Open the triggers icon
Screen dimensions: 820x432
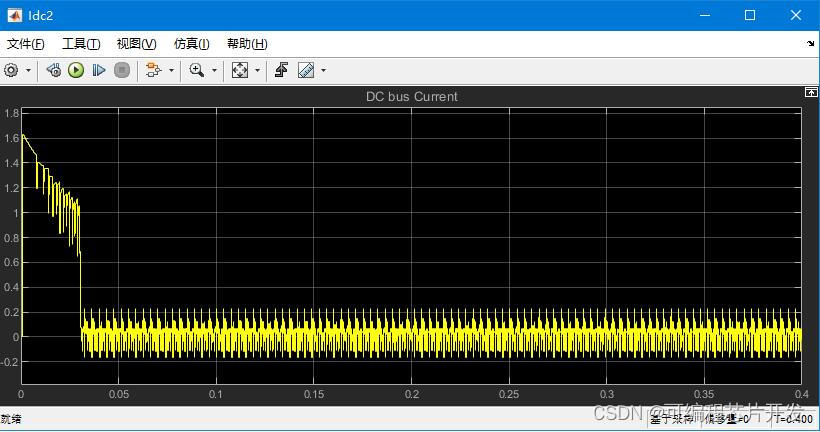(281, 70)
